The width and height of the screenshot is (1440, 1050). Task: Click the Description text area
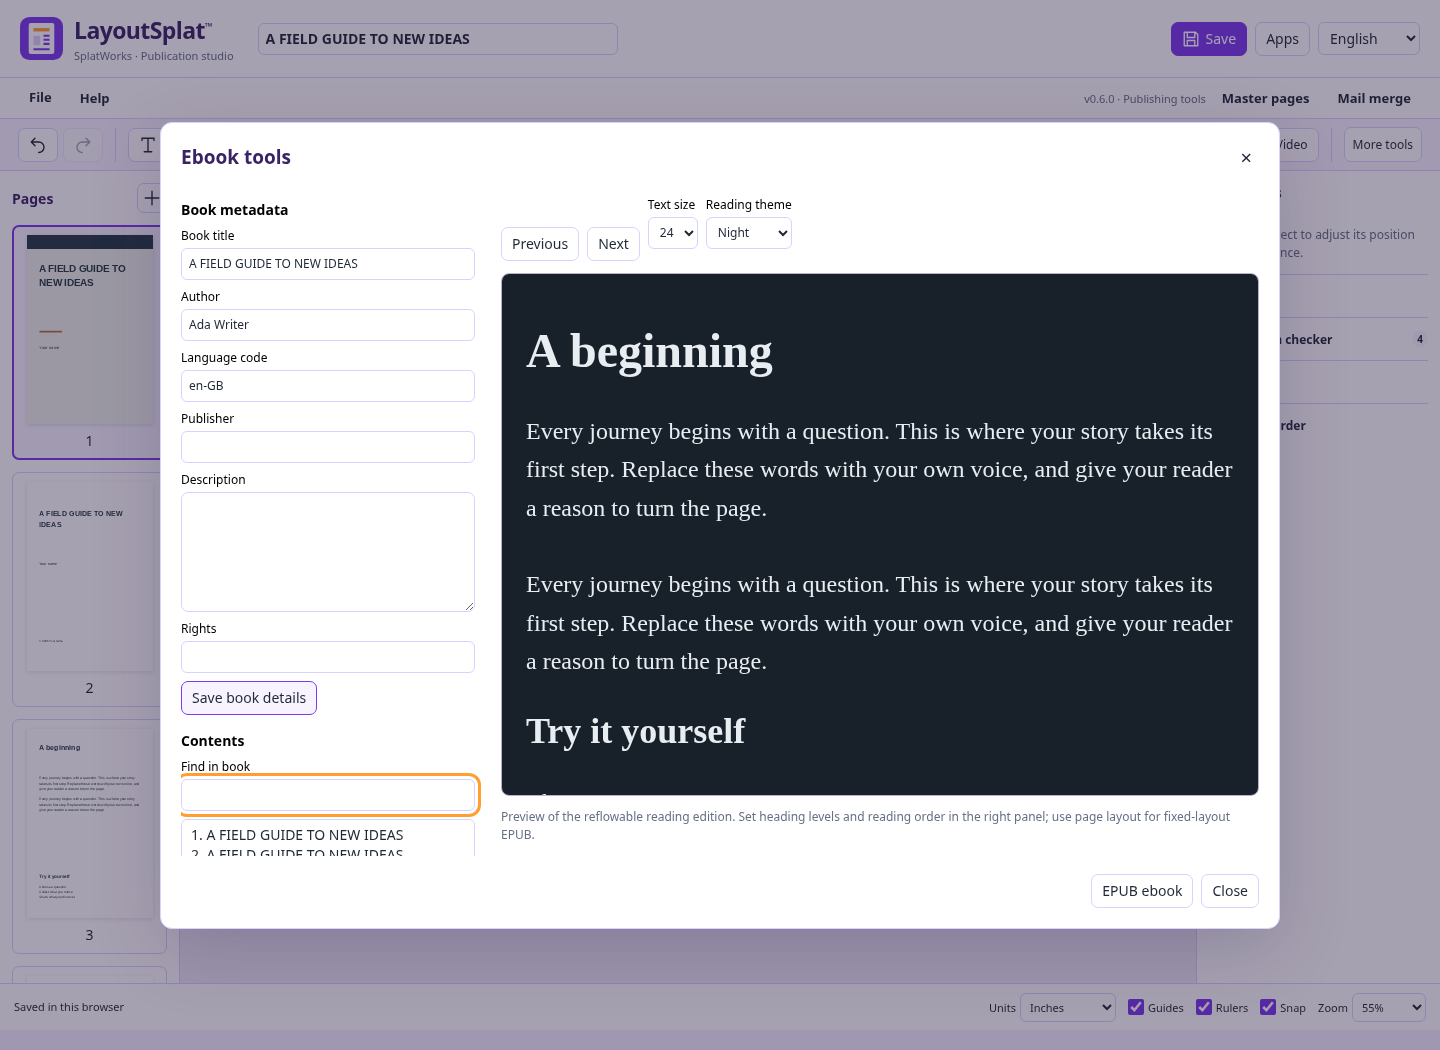pos(328,552)
